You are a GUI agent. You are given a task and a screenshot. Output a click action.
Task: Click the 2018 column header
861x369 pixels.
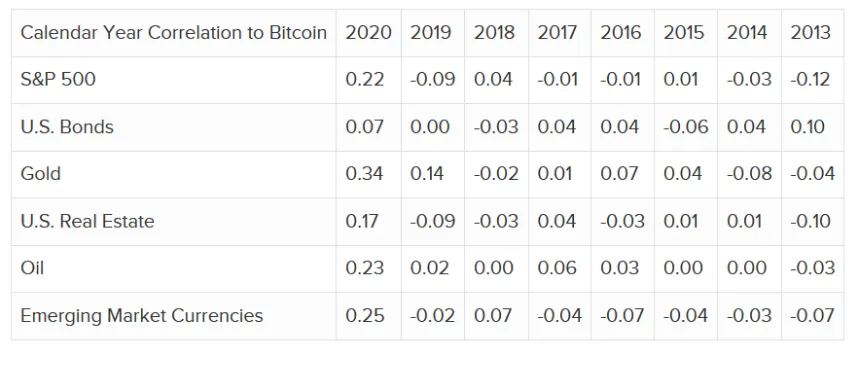[x=495, y=32]
